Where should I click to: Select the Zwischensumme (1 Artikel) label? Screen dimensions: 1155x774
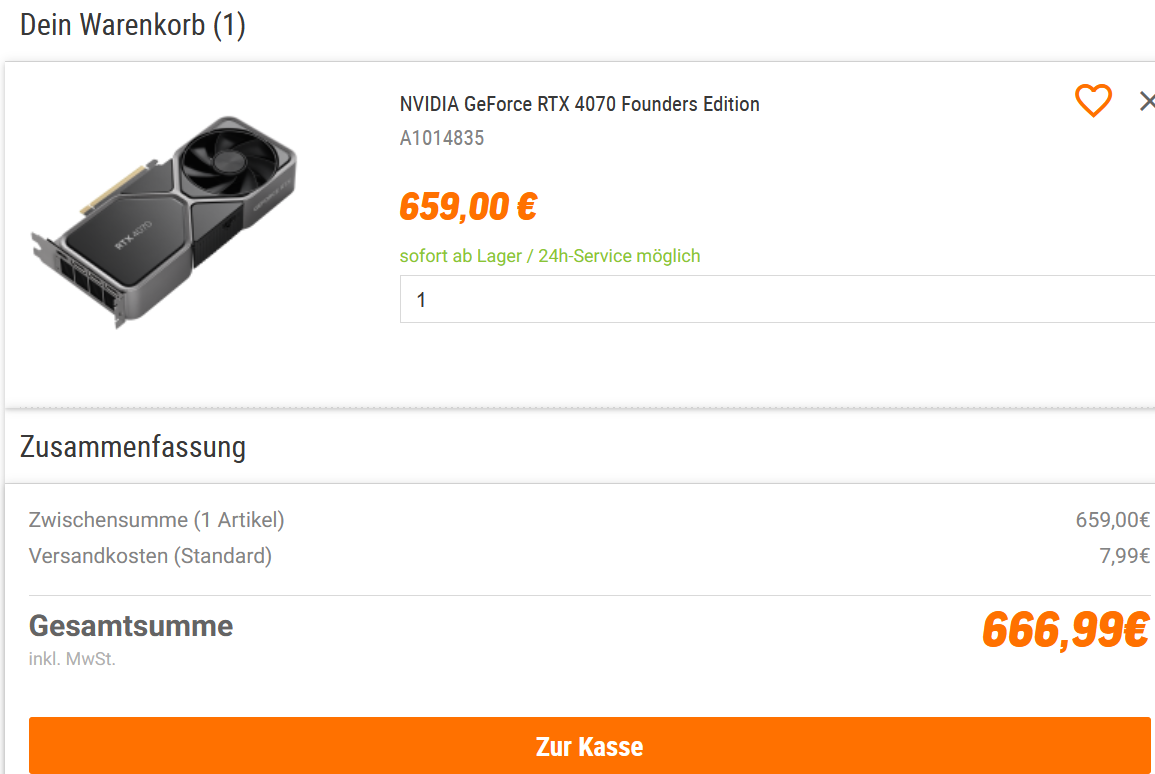156,520
